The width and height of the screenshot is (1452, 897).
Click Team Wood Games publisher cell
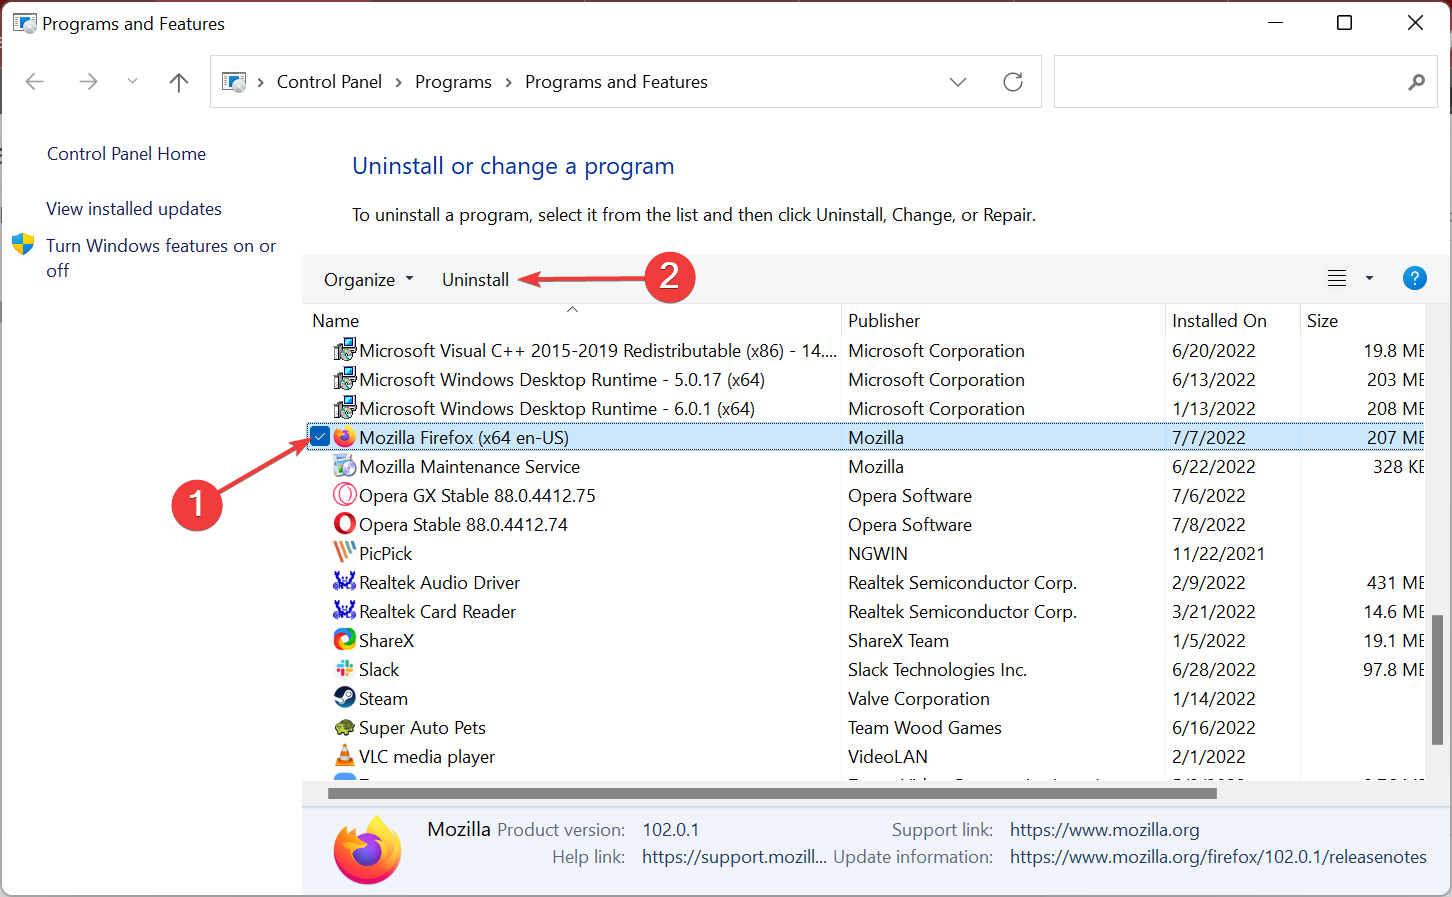pos(925,728)
